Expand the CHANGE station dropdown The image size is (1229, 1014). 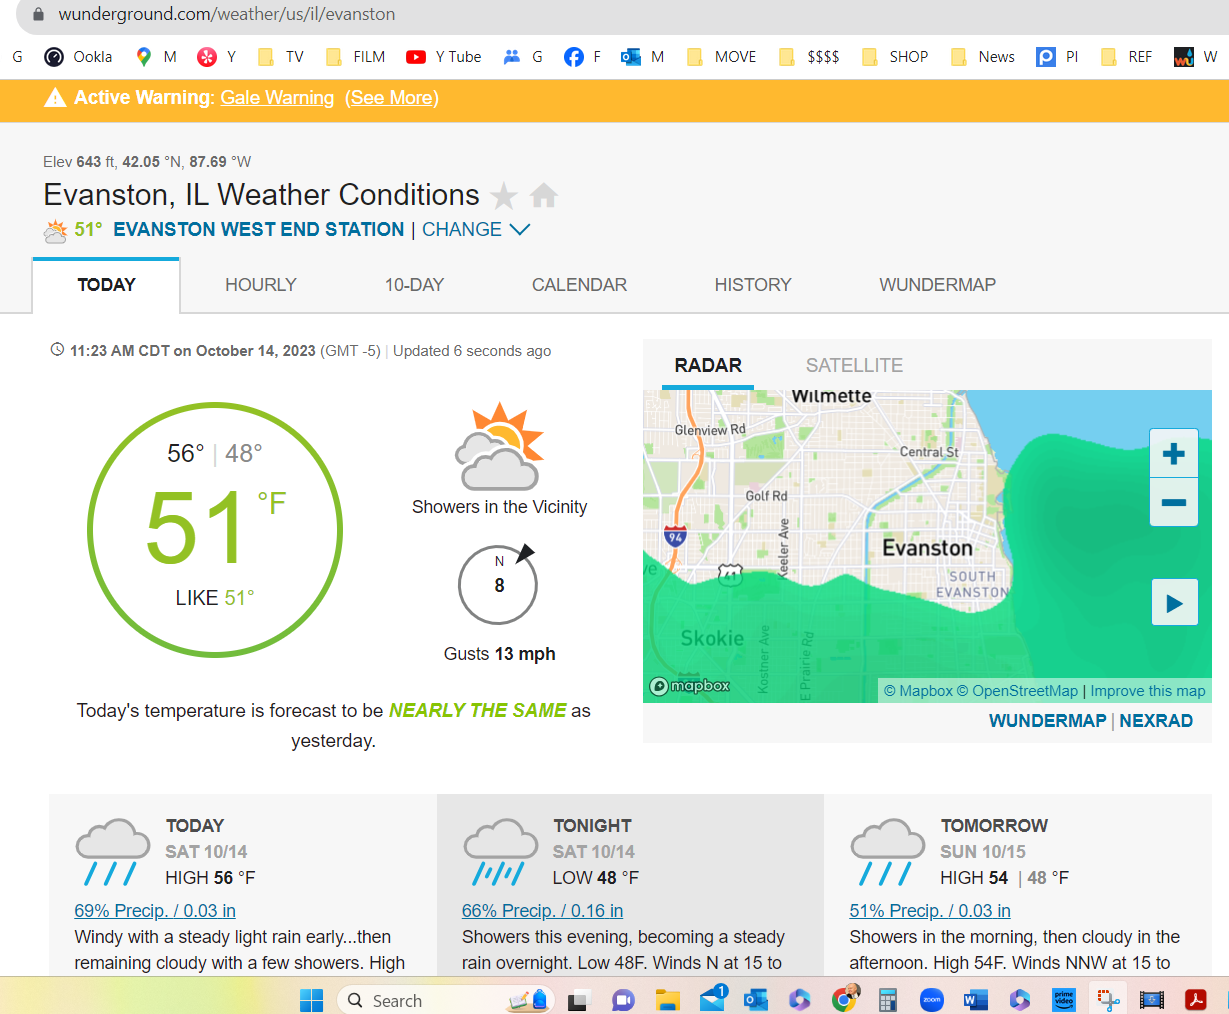(x=476, y=229)
